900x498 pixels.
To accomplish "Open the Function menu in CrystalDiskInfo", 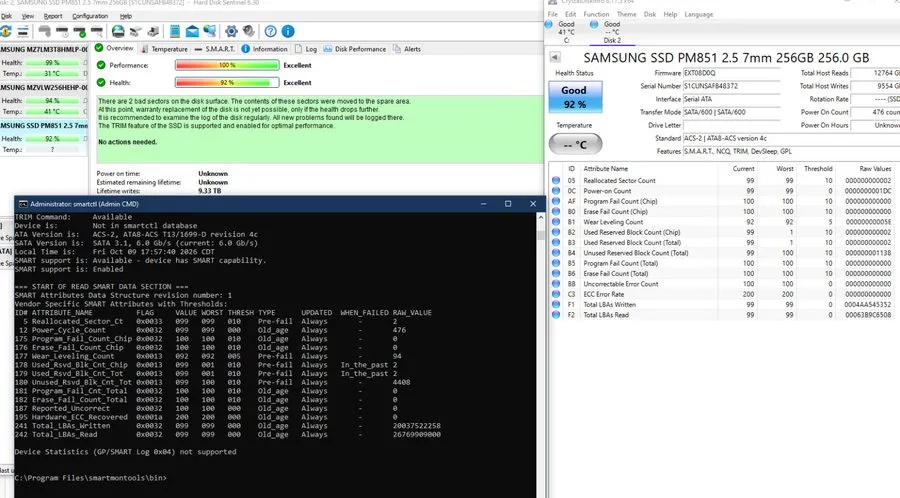I will click(x=596, y=14).
